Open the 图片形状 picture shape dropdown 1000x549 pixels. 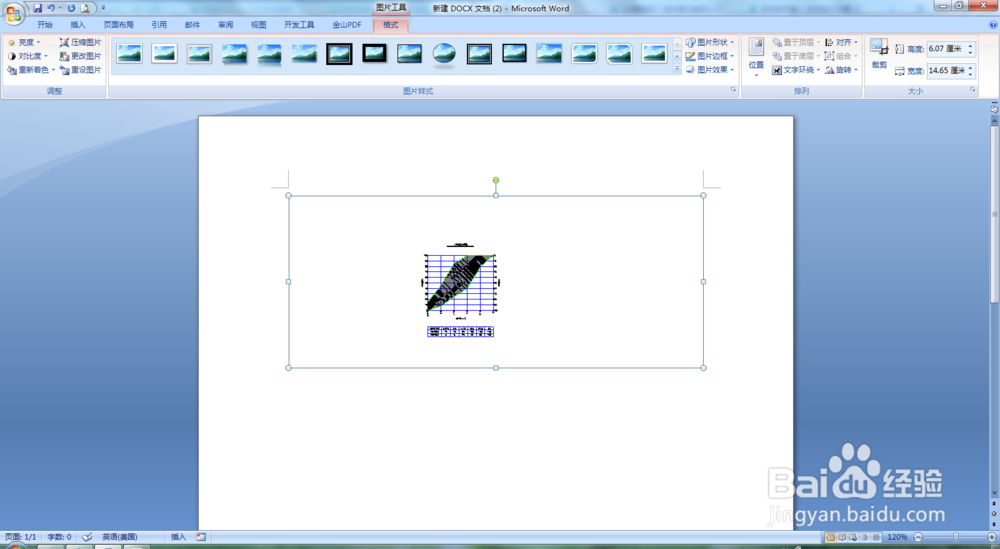(710, 42)
